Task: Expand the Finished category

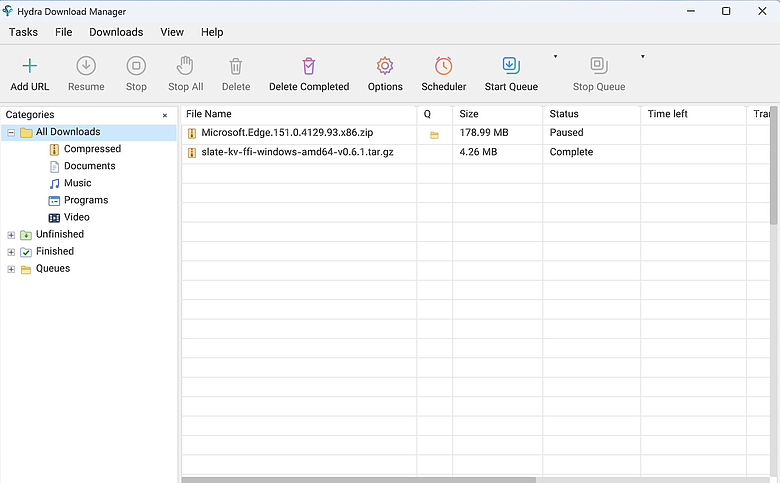Action: [x=11, y=252]
